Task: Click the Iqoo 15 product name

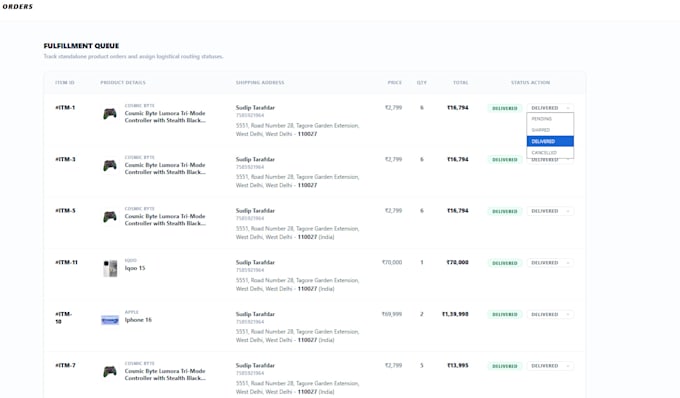Action: [135, 268]
